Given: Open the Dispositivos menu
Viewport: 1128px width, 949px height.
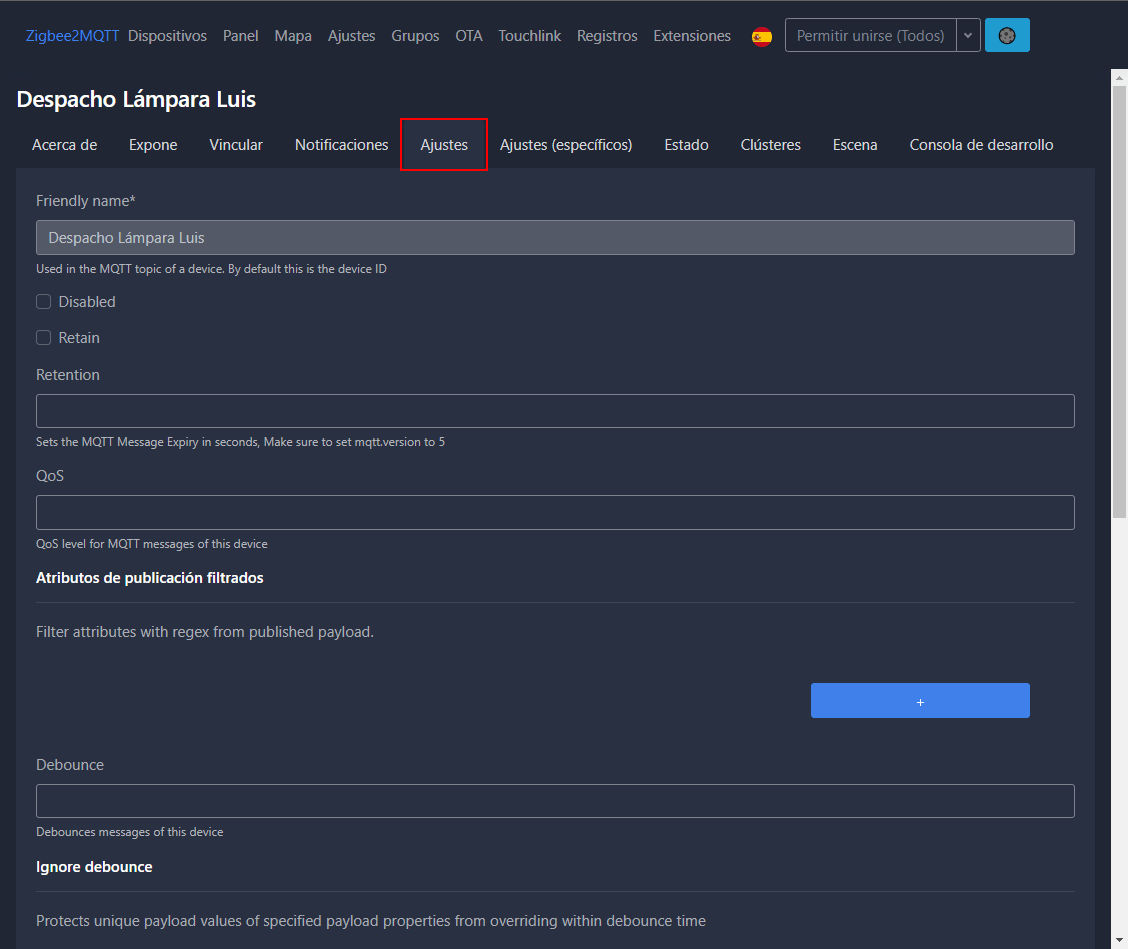Looking at the screenshot, I should click(x=167, y=36).
